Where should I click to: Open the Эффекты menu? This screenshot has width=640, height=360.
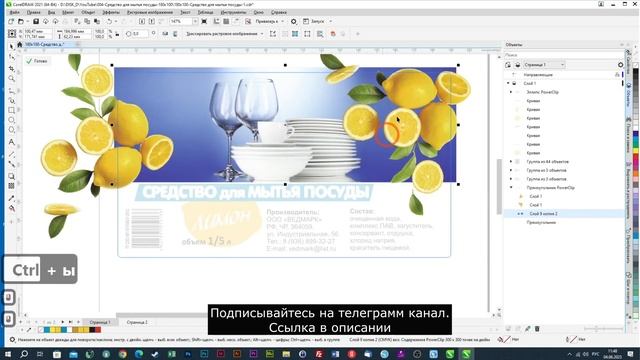coord(111,13)
